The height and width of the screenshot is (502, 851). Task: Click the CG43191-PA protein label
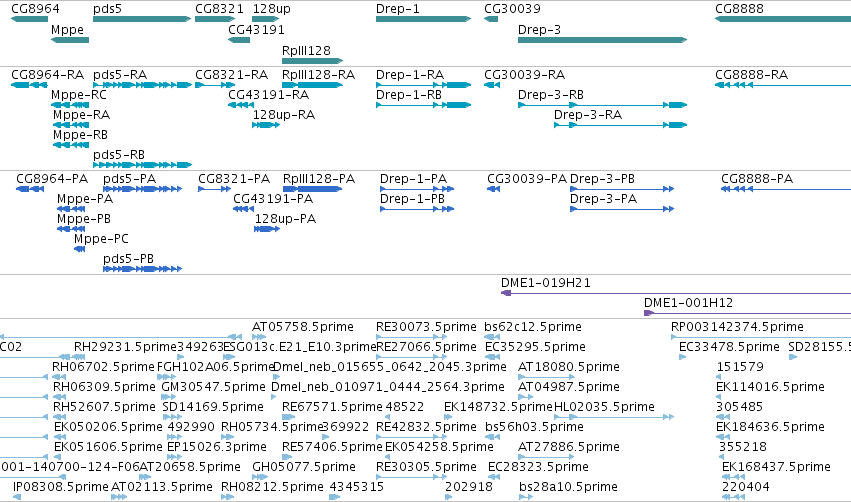click(x=273, y=199)
